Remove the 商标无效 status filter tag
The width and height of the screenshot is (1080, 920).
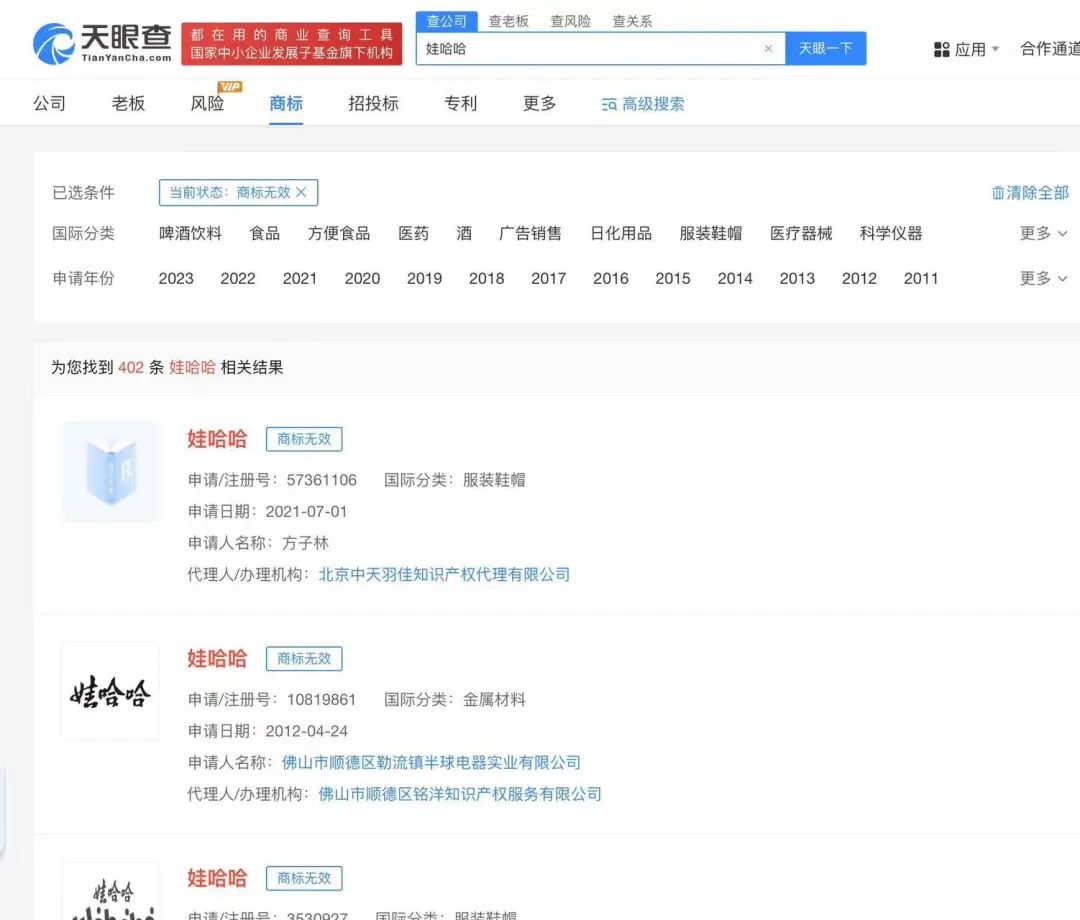coord(301,192)
